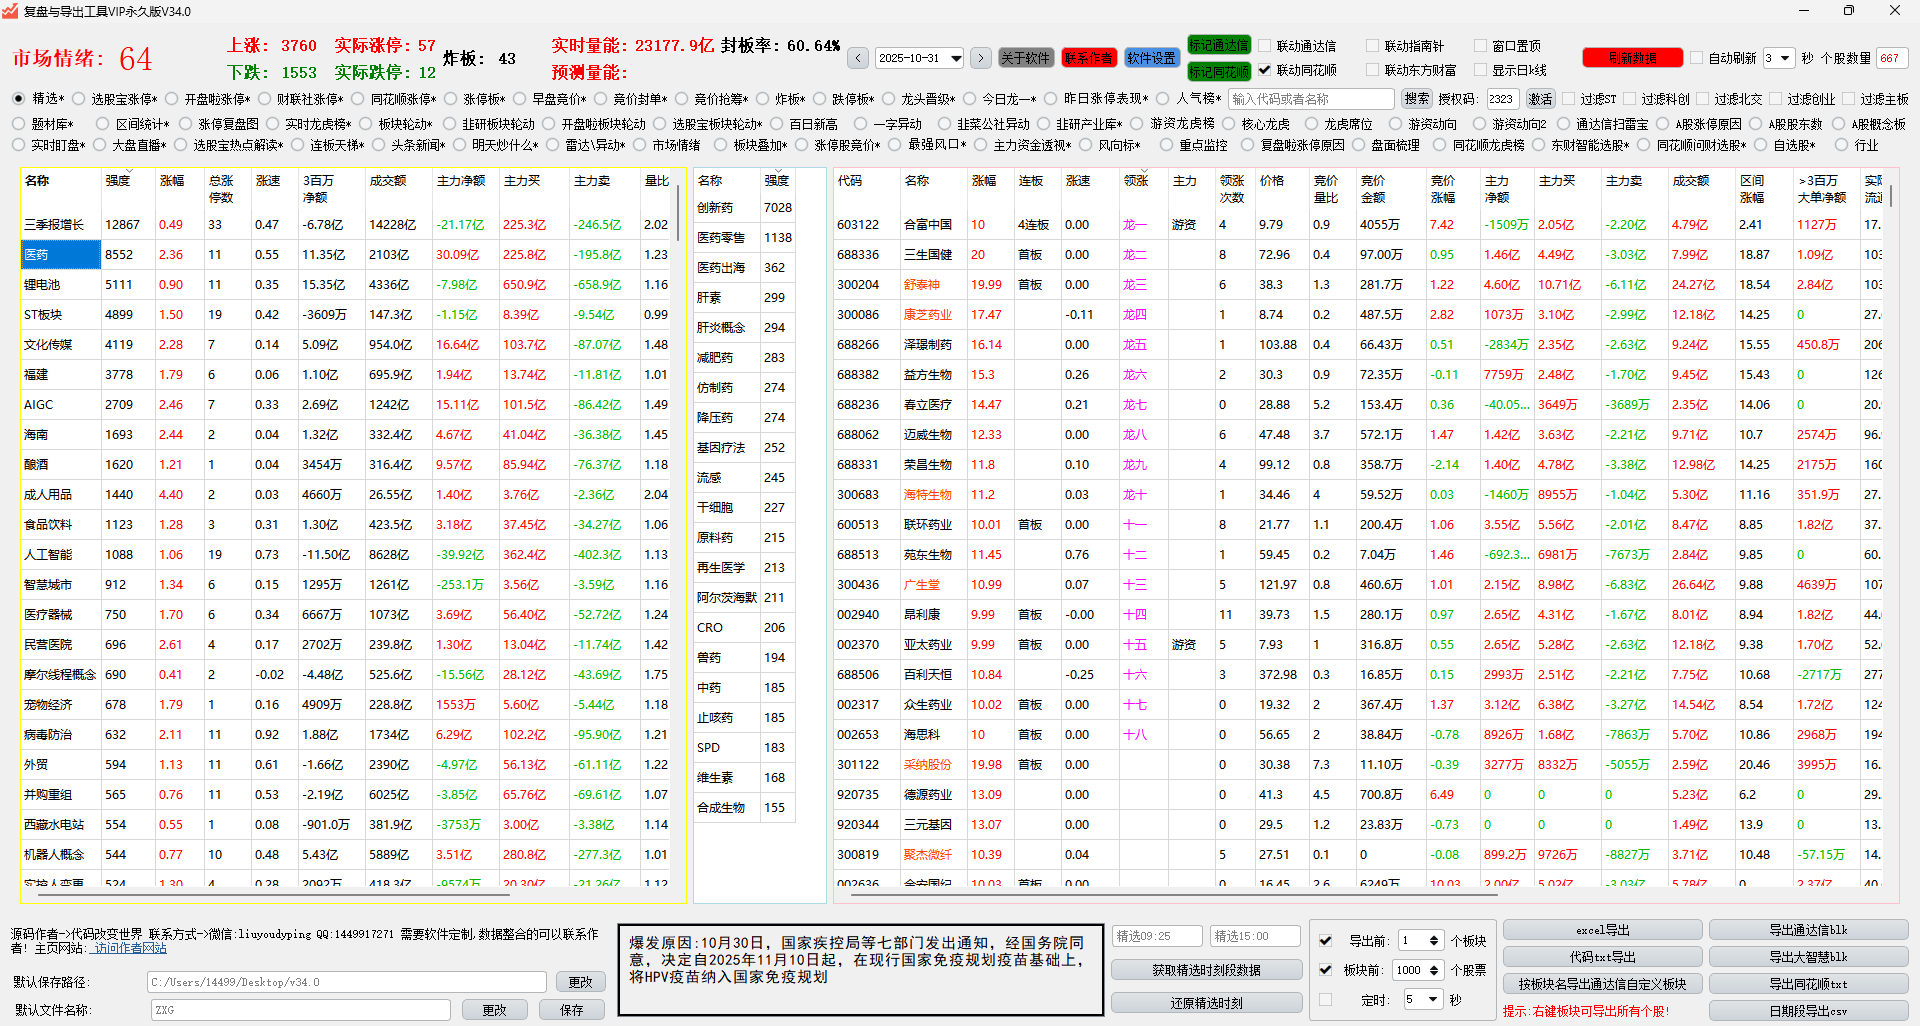The image size is (1920, 1026).
Task: Sort middle table by 强度 column header
Action: pos(777,181)
